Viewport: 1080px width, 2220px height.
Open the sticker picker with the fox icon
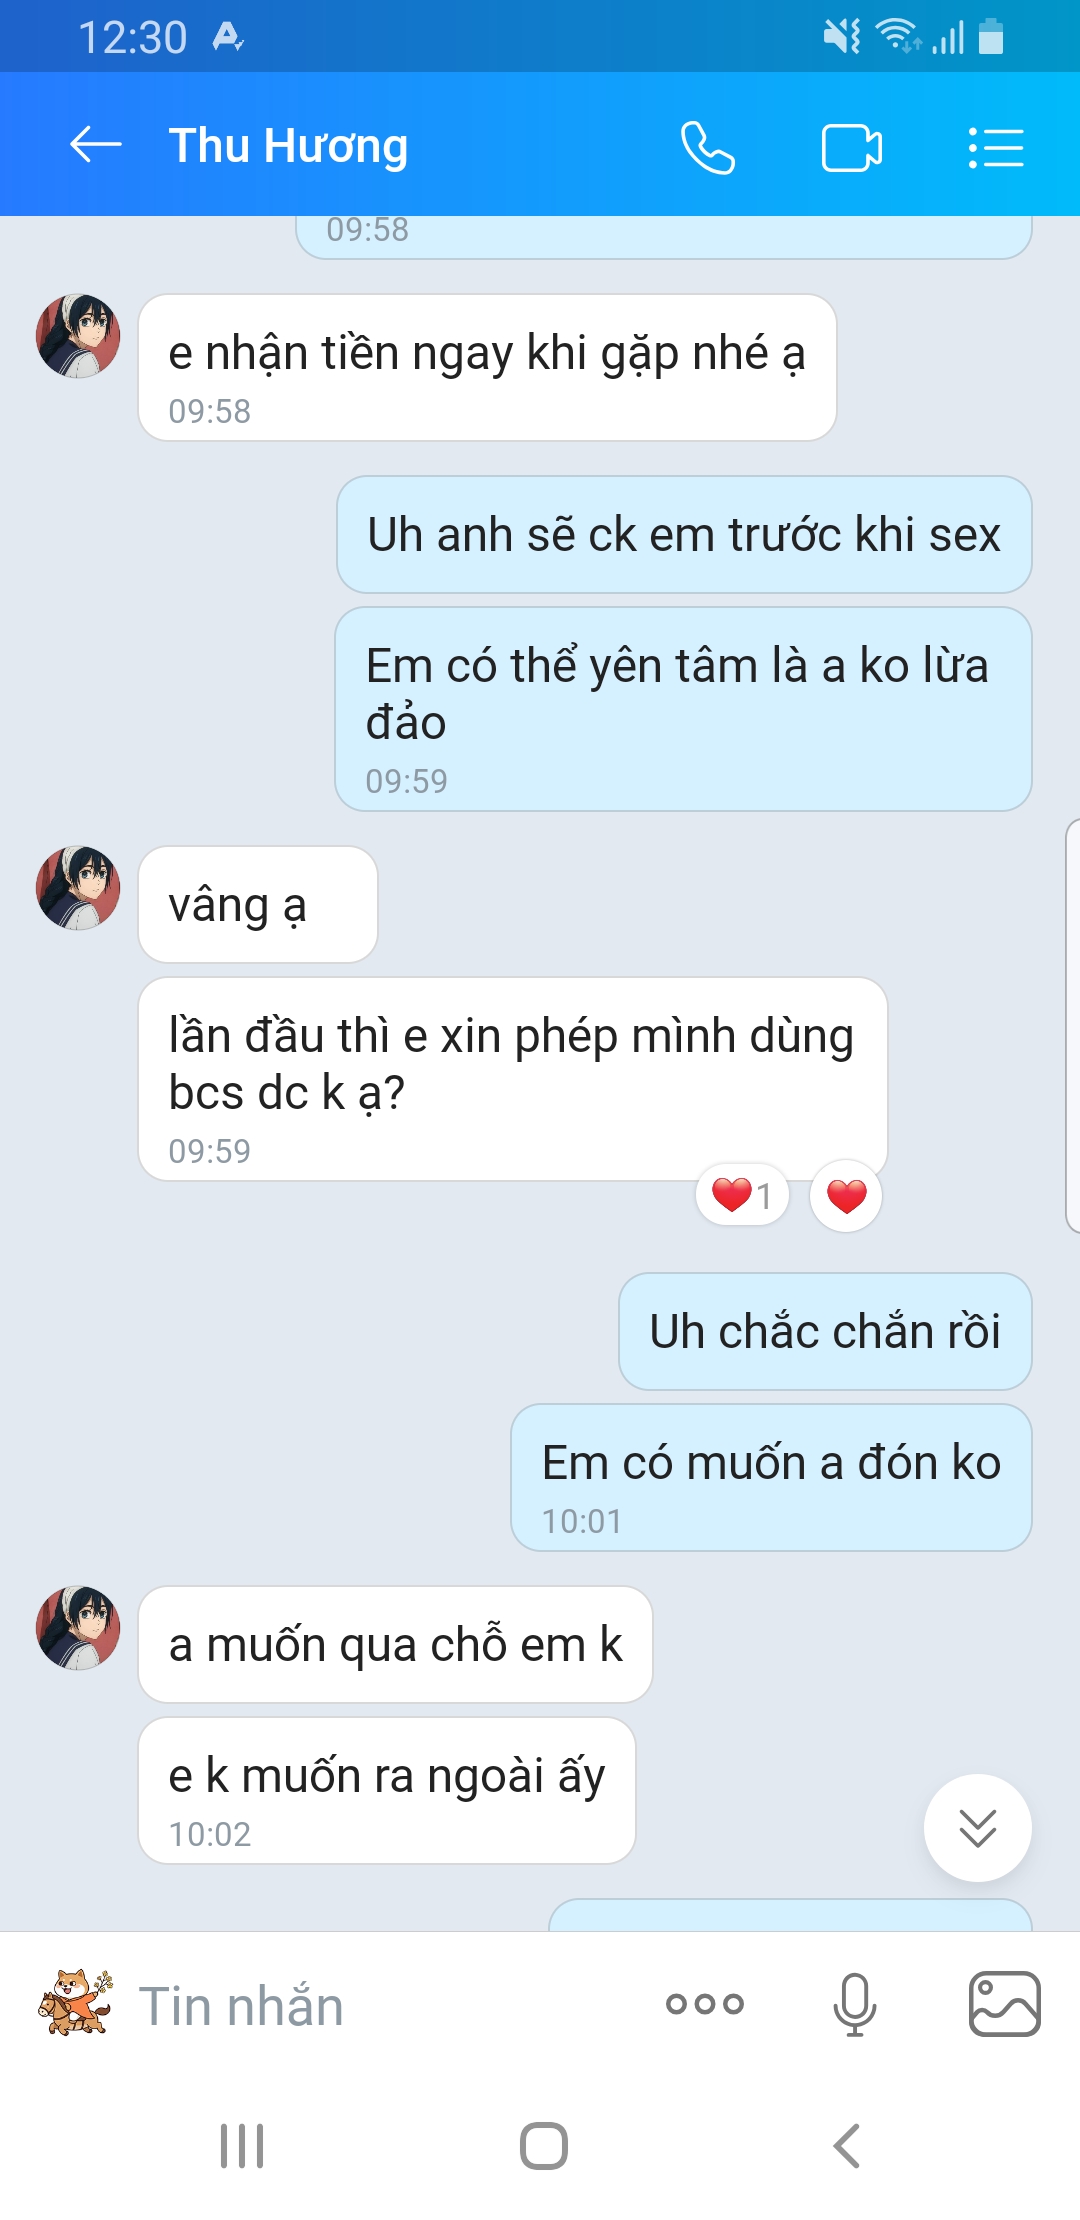(x=76, y=2002)
